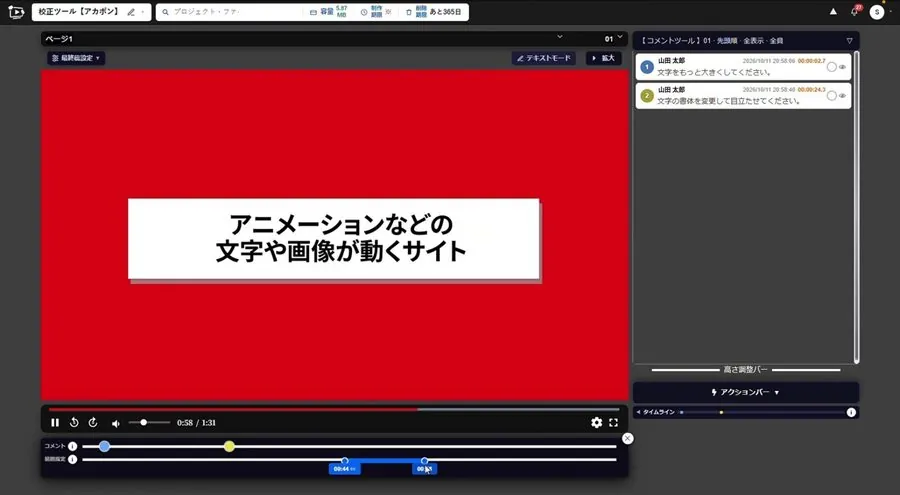The image size is (900, 495).
Task: Expand the ページ1 bar chevron
Action: (560, 37)
